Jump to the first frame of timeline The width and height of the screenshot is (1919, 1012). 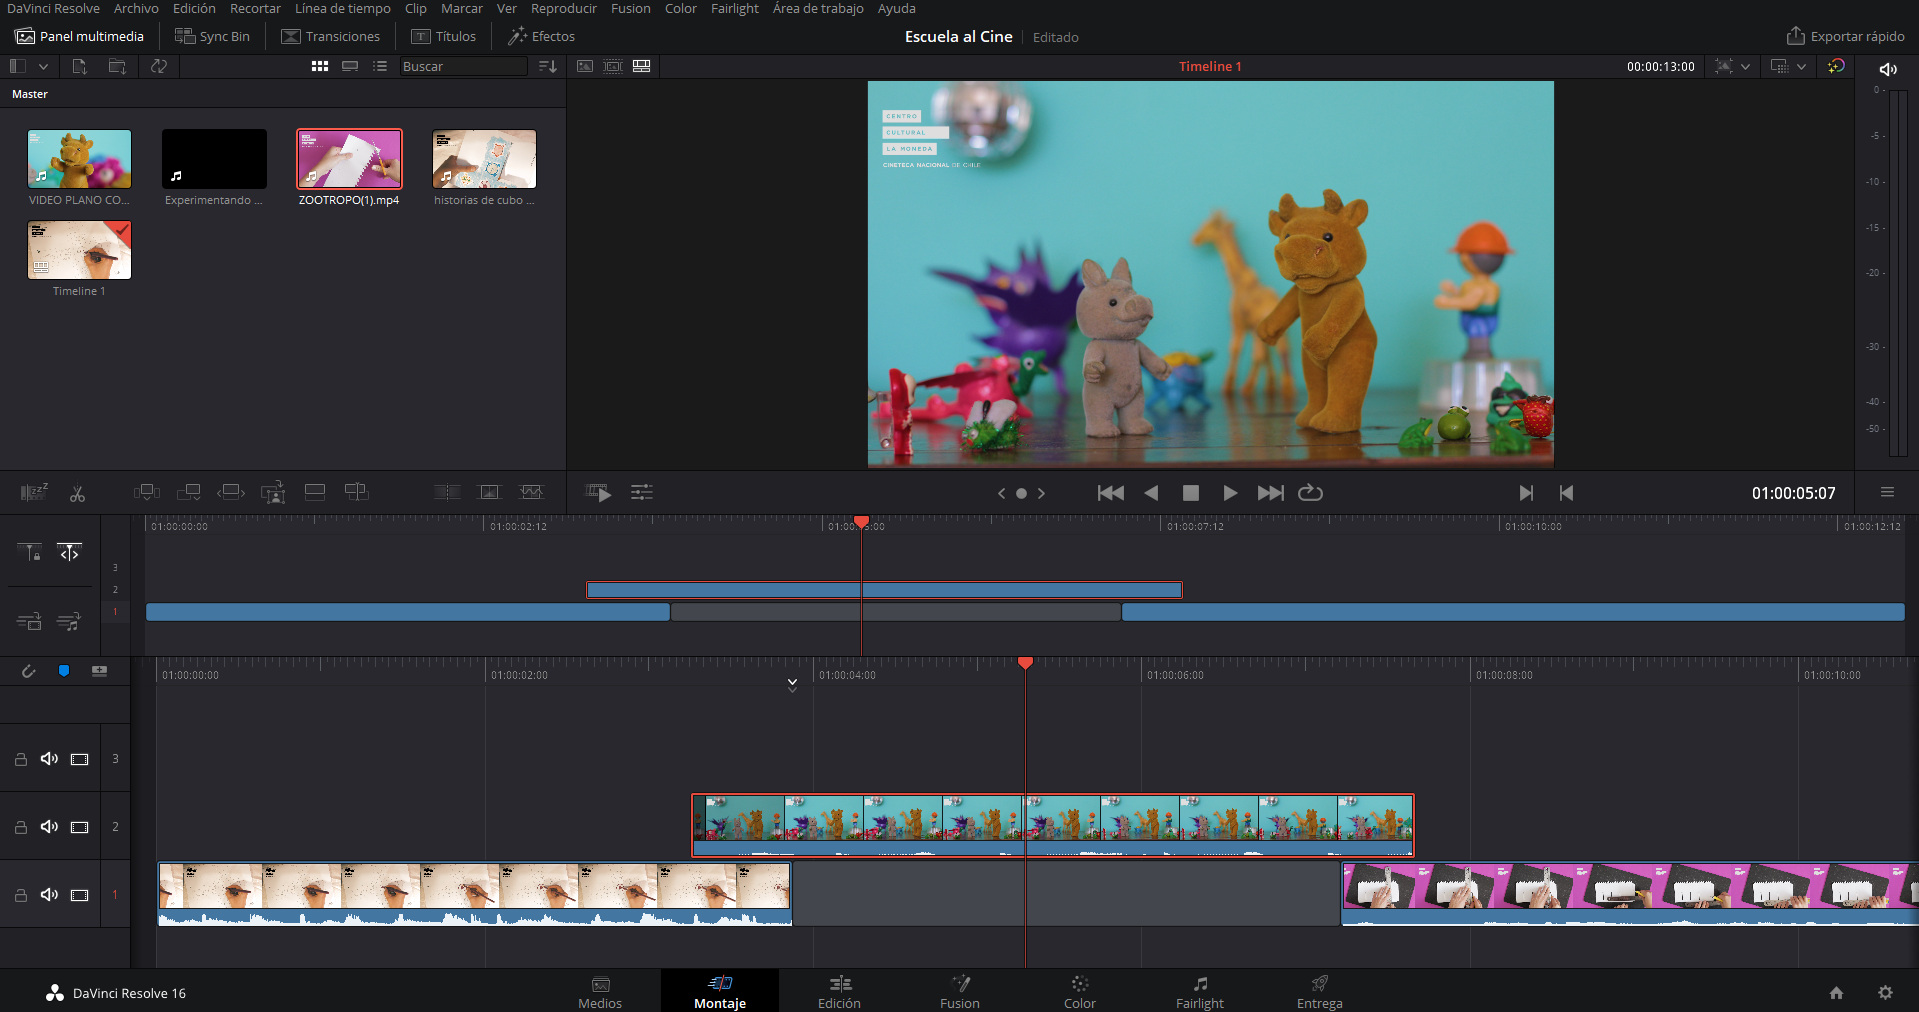pos(1110,493)
